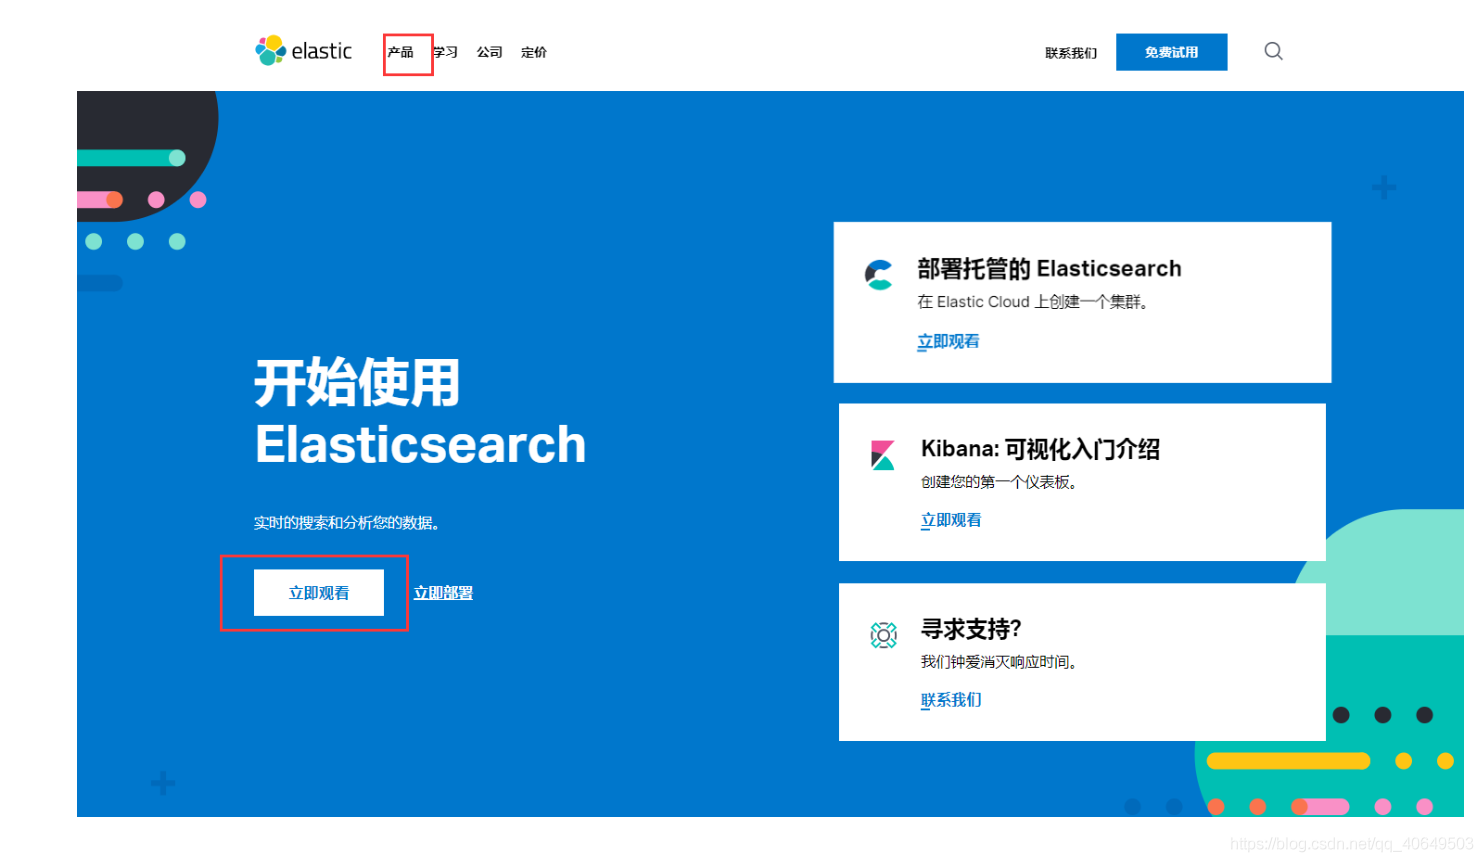Click 立即观看 link in Kibana card
Screen dimensions: 1483x862
(951, 520)
